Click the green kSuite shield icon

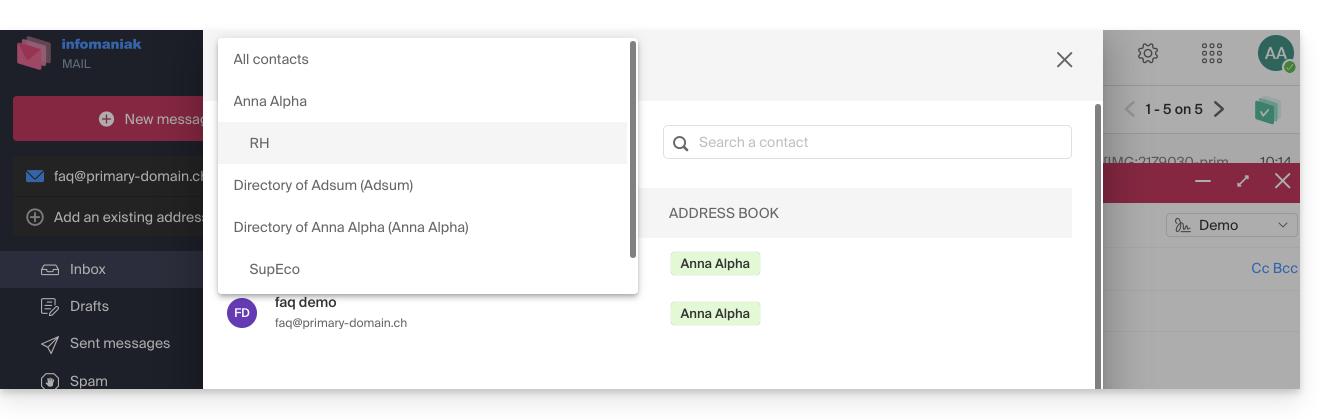pyautogui.click(x=1267, y=110)
